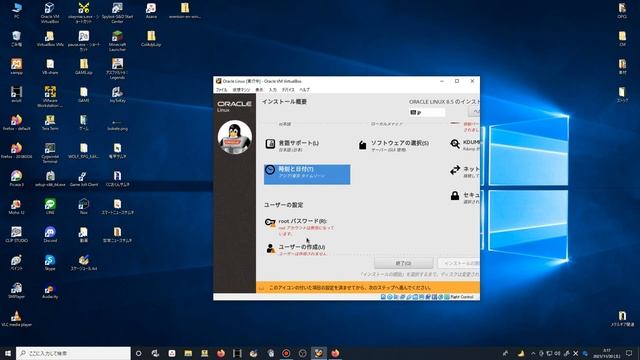
Task: Select the Discord desktop icon
Action: coord(50,234)
